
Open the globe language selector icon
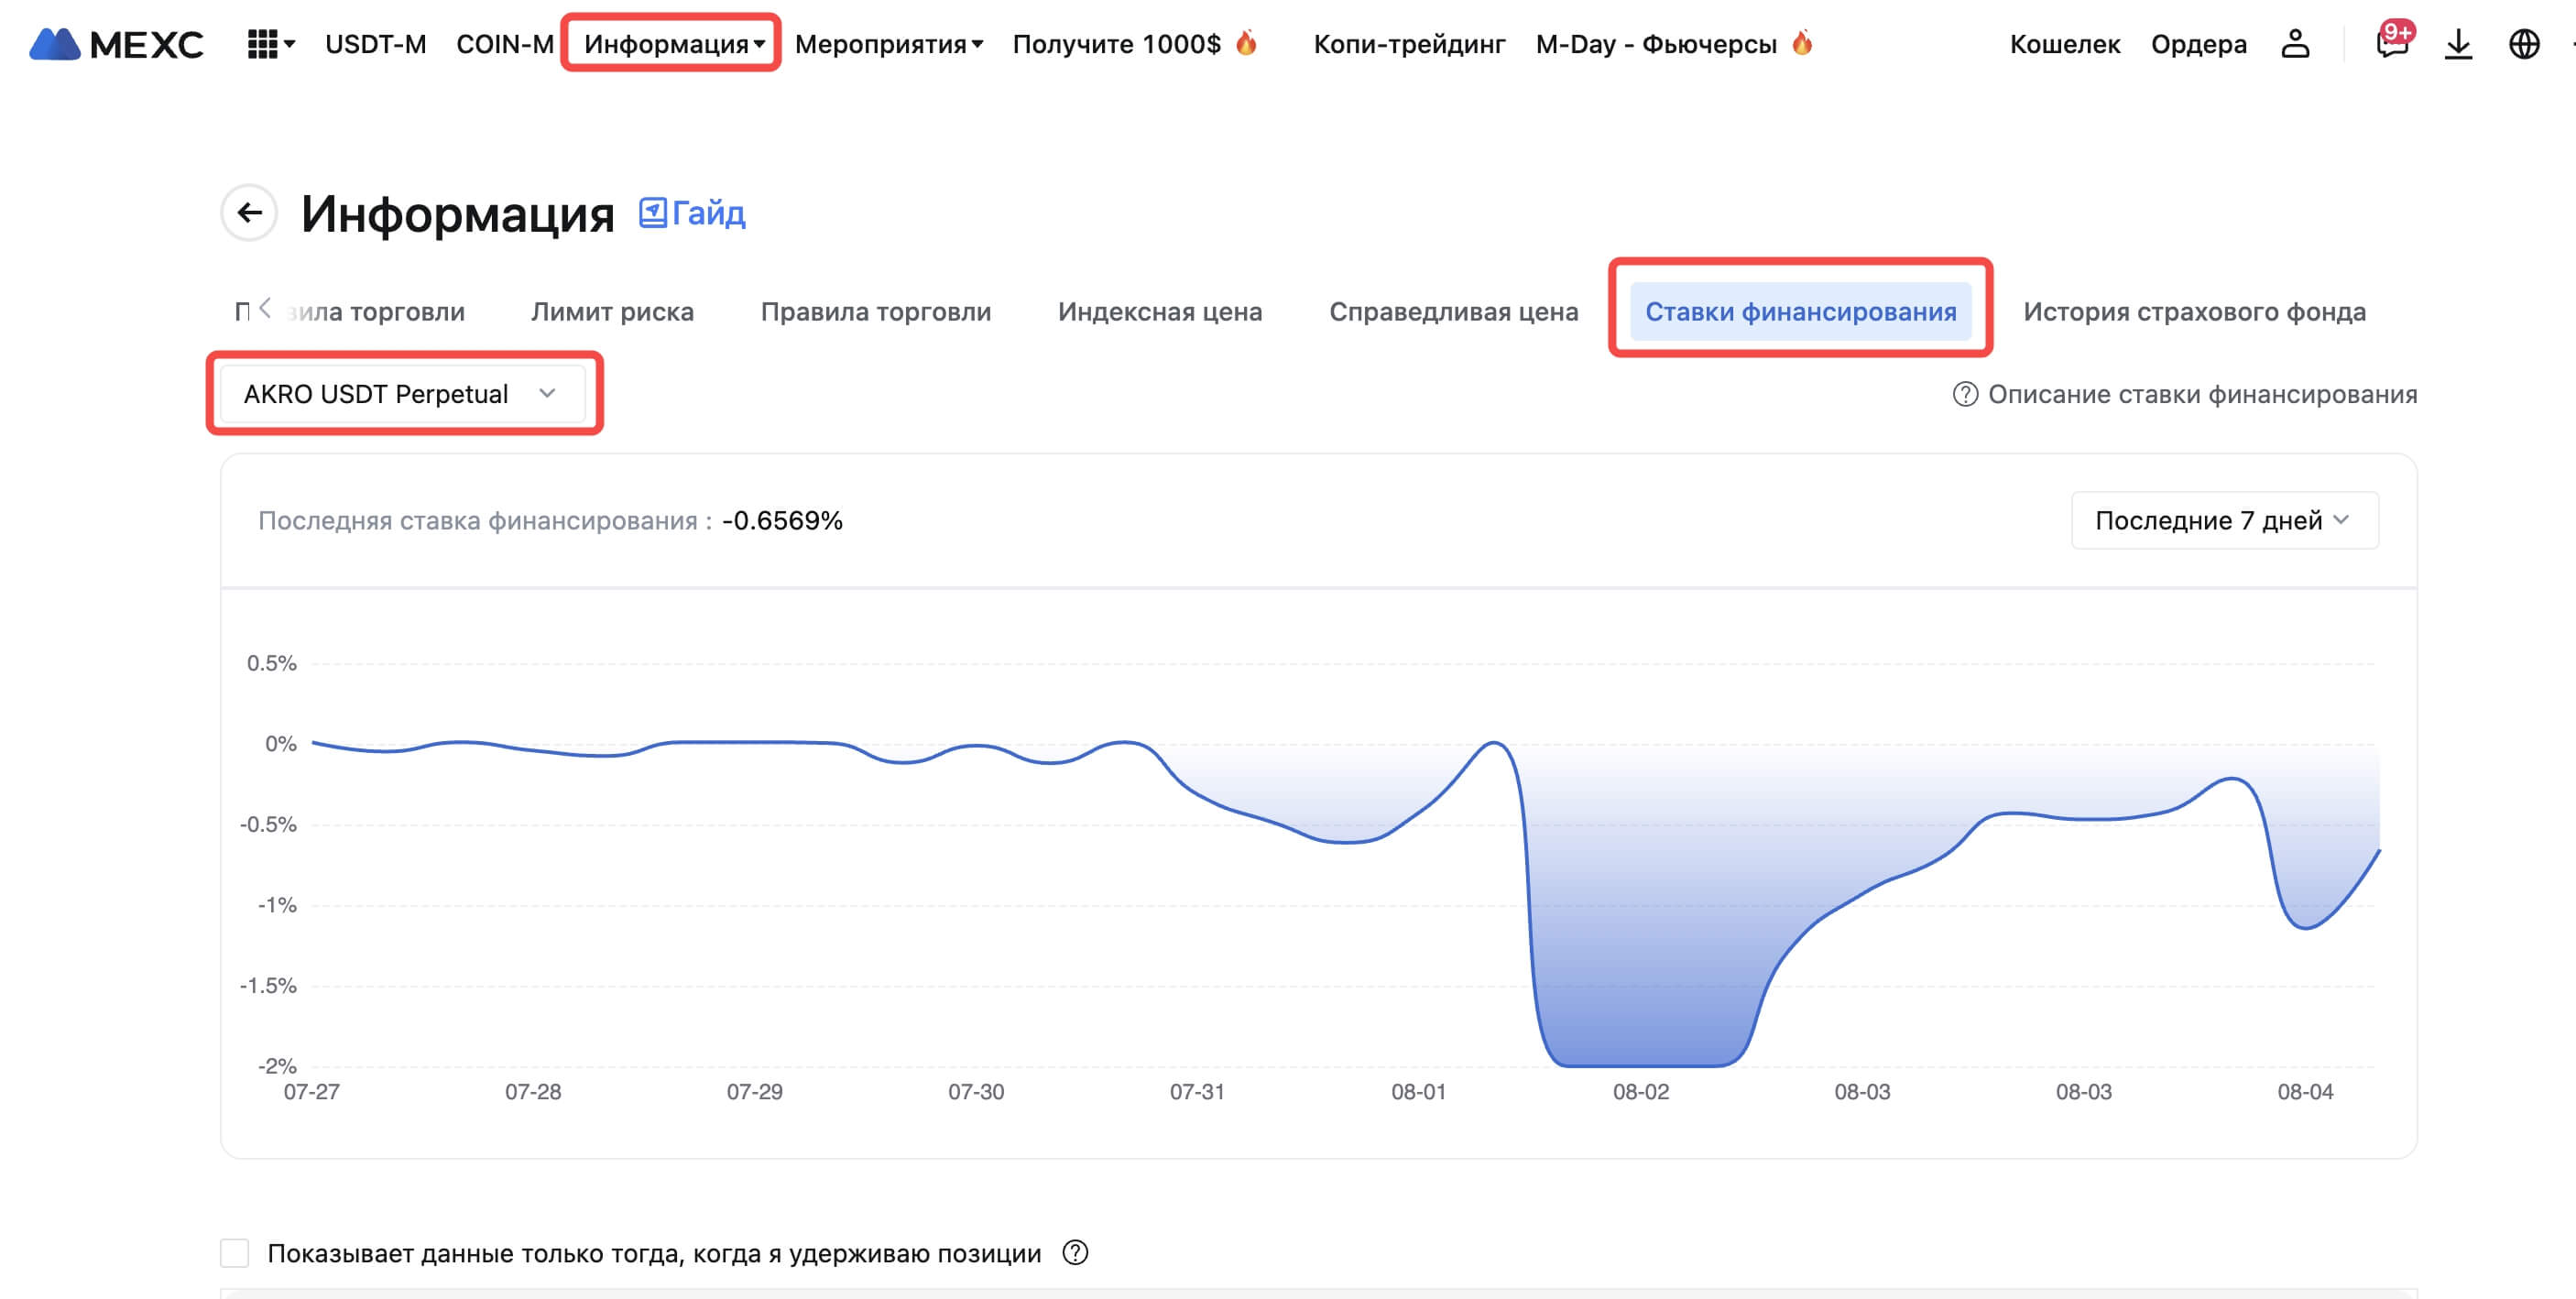pyautogui.click(x=2524, y=44)
